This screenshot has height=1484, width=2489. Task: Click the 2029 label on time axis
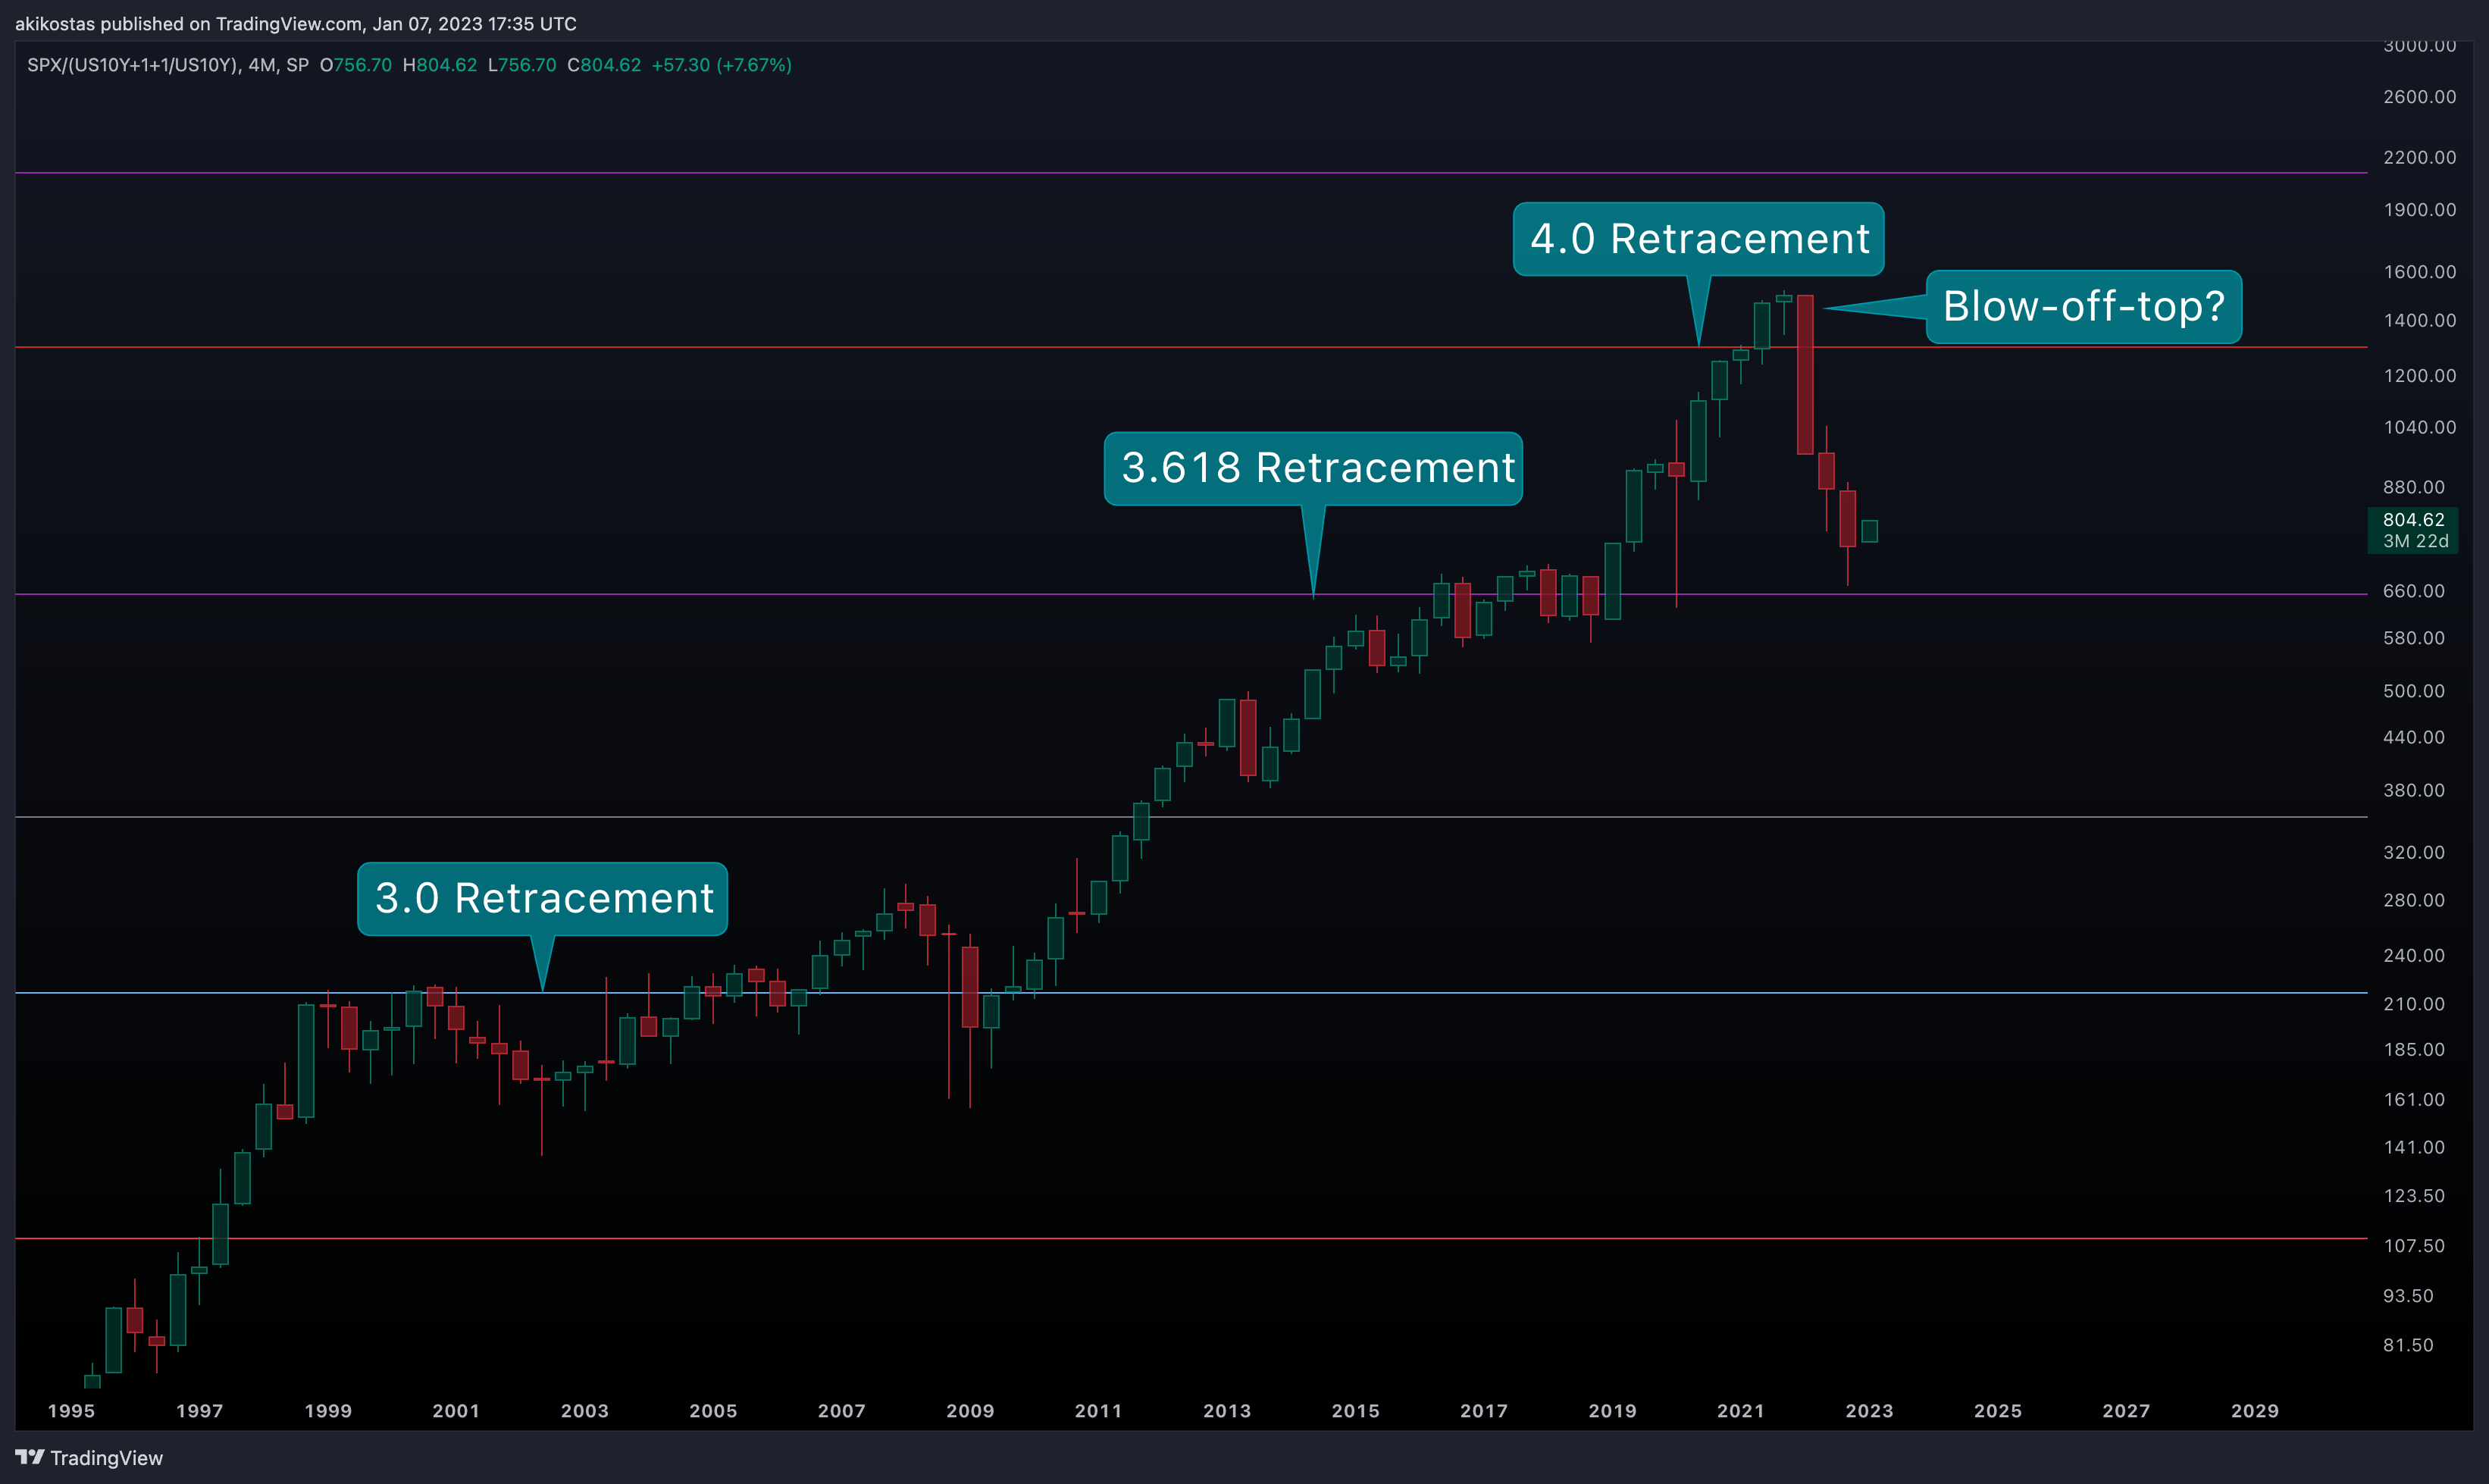pyautogui.click(x=2255, y=1411)
